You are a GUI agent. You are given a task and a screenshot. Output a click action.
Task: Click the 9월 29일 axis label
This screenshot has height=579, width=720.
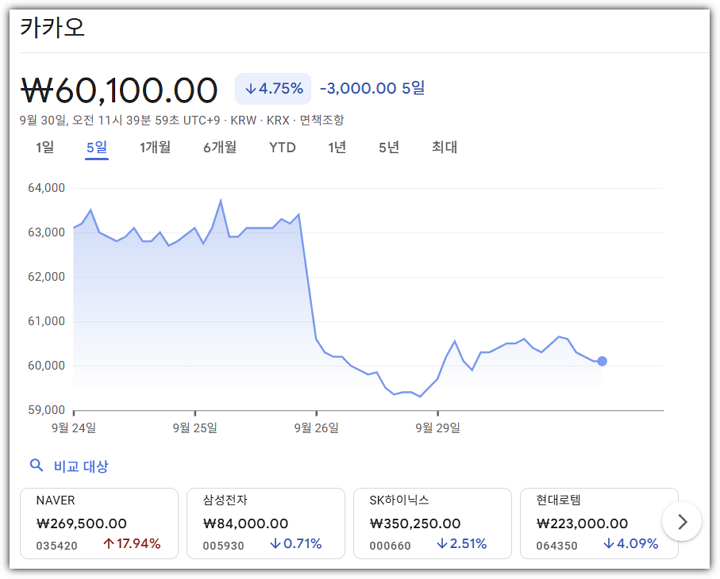pyautogui.click(x=438, y=428)
